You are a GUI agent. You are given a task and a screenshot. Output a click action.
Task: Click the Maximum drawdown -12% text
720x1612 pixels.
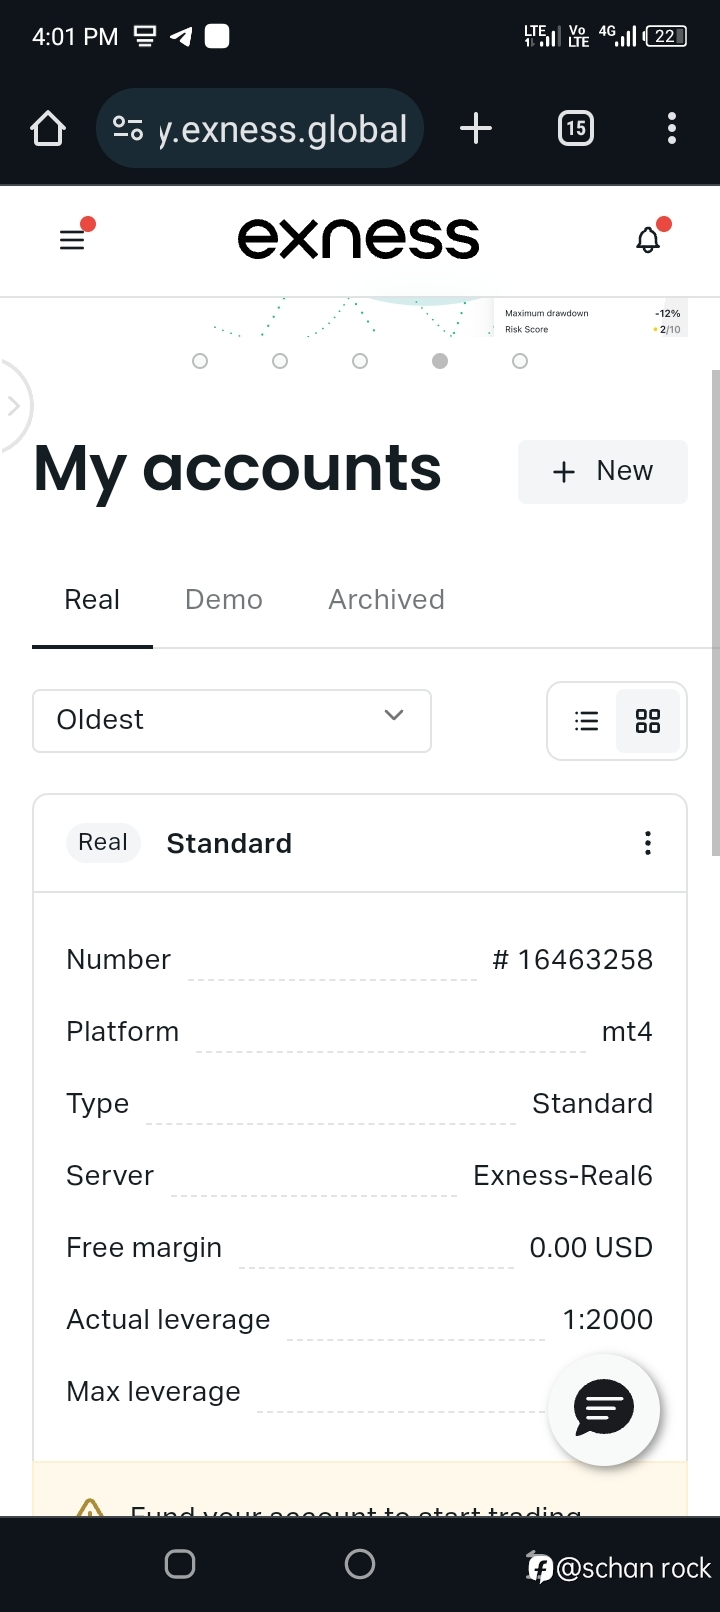point(592,313)
